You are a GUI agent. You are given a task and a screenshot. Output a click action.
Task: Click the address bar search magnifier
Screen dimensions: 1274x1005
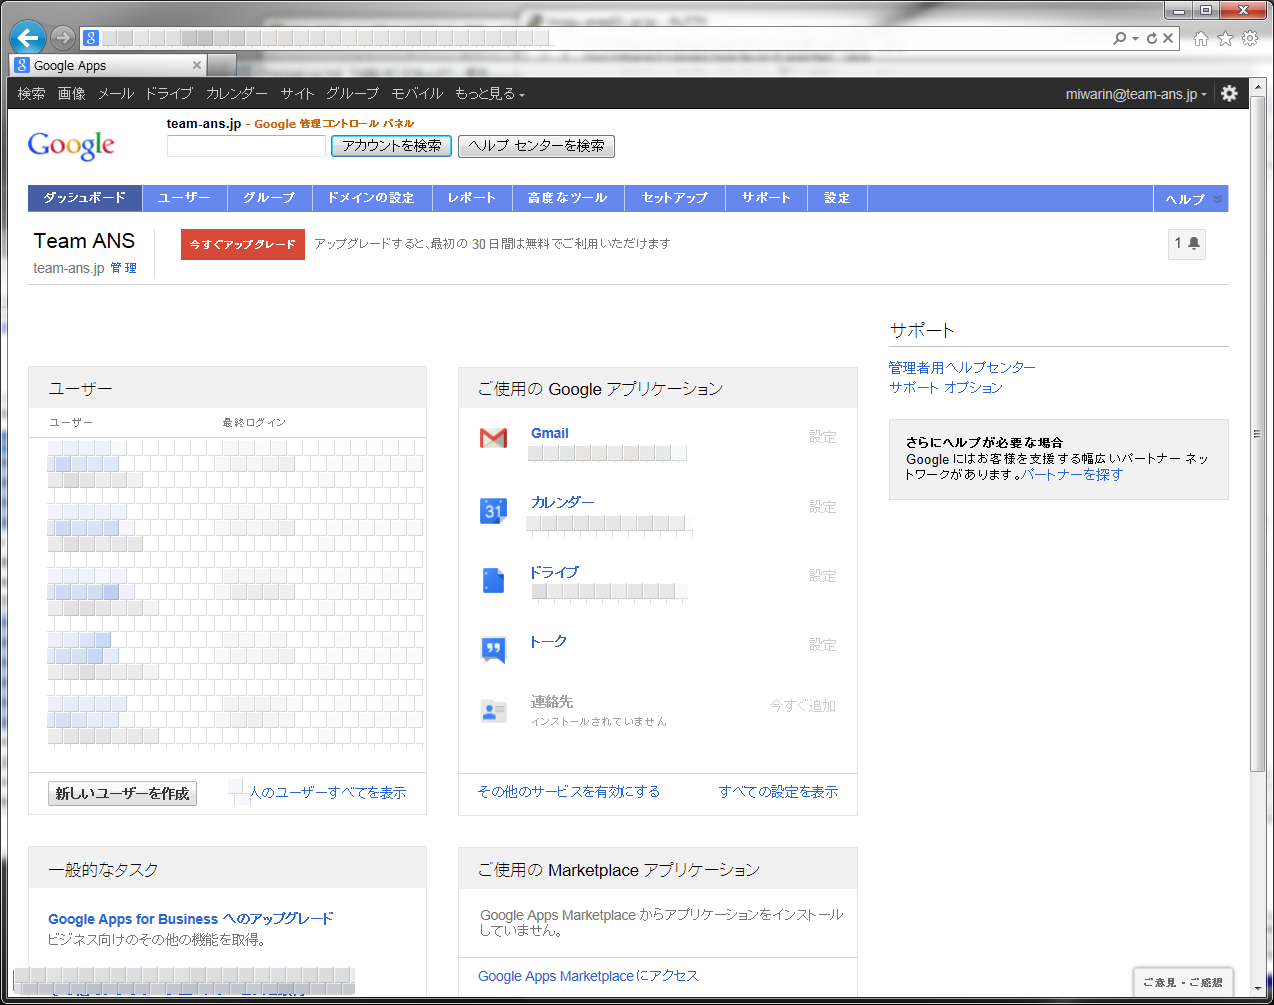point(1120,38)
